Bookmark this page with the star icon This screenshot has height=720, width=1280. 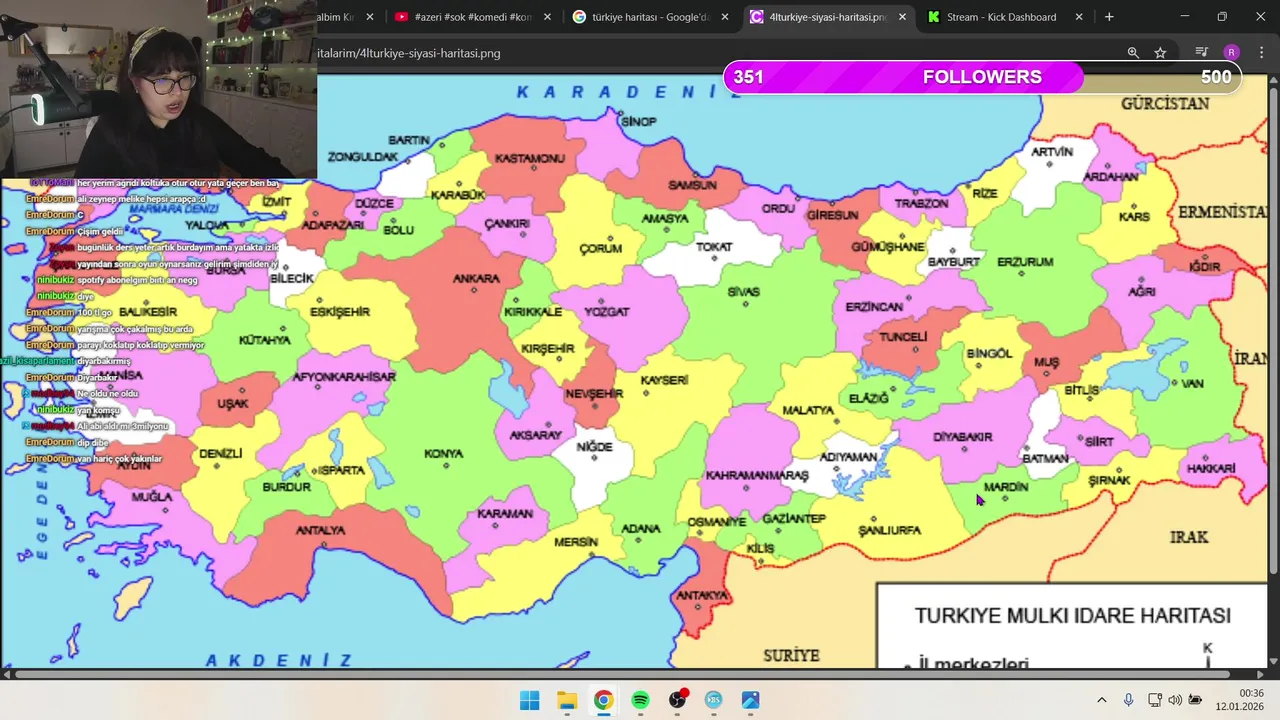click(1160, 53)
